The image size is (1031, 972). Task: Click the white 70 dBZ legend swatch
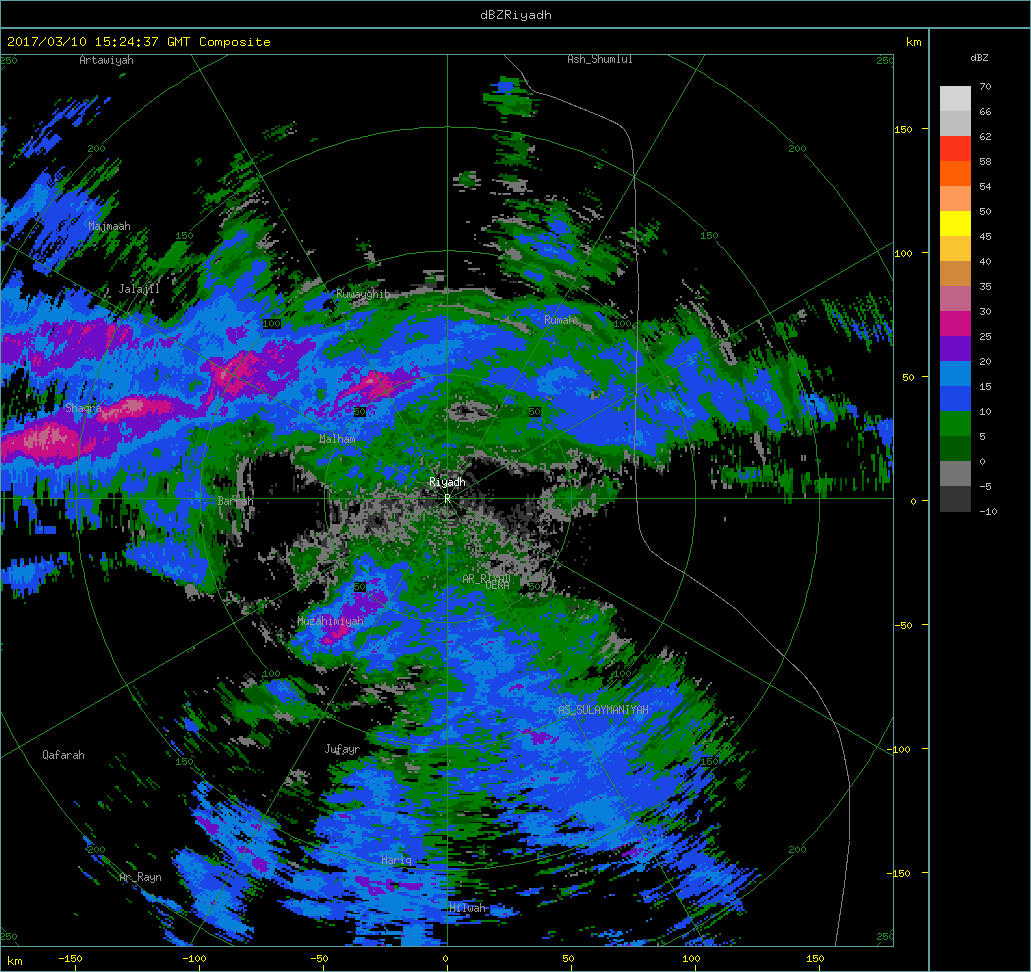(955, 99)
